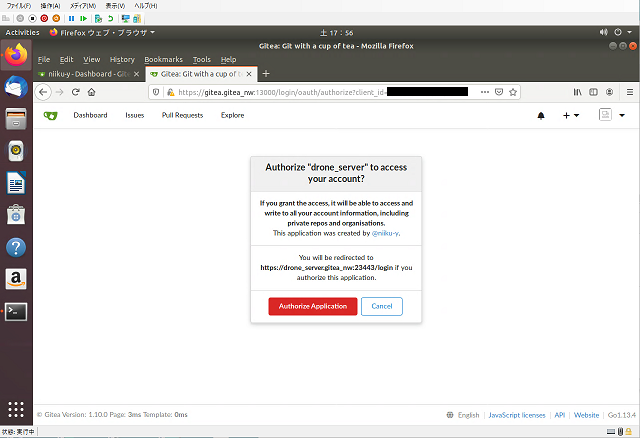640x438 pixels.
Task: Open the clock showing 17:56
Action: click(x=336, y=33)
